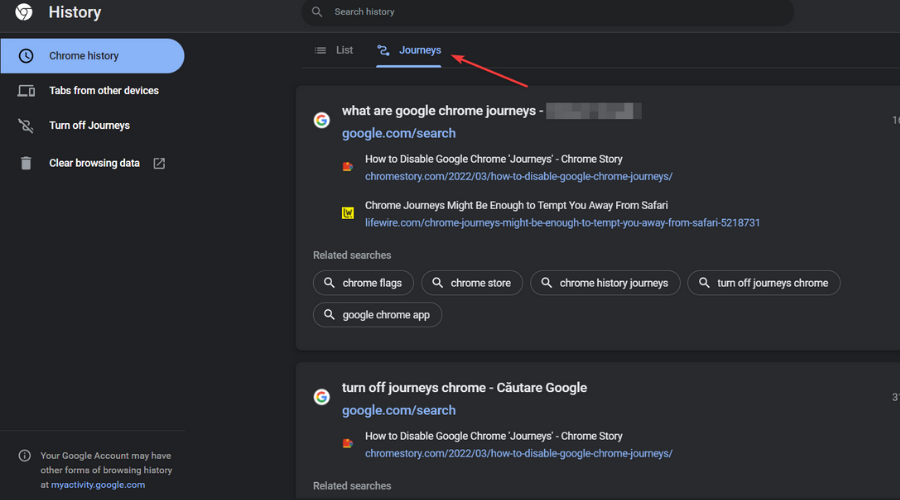
Task: Open Tabs from other devices
Action: tap(104, 90)
